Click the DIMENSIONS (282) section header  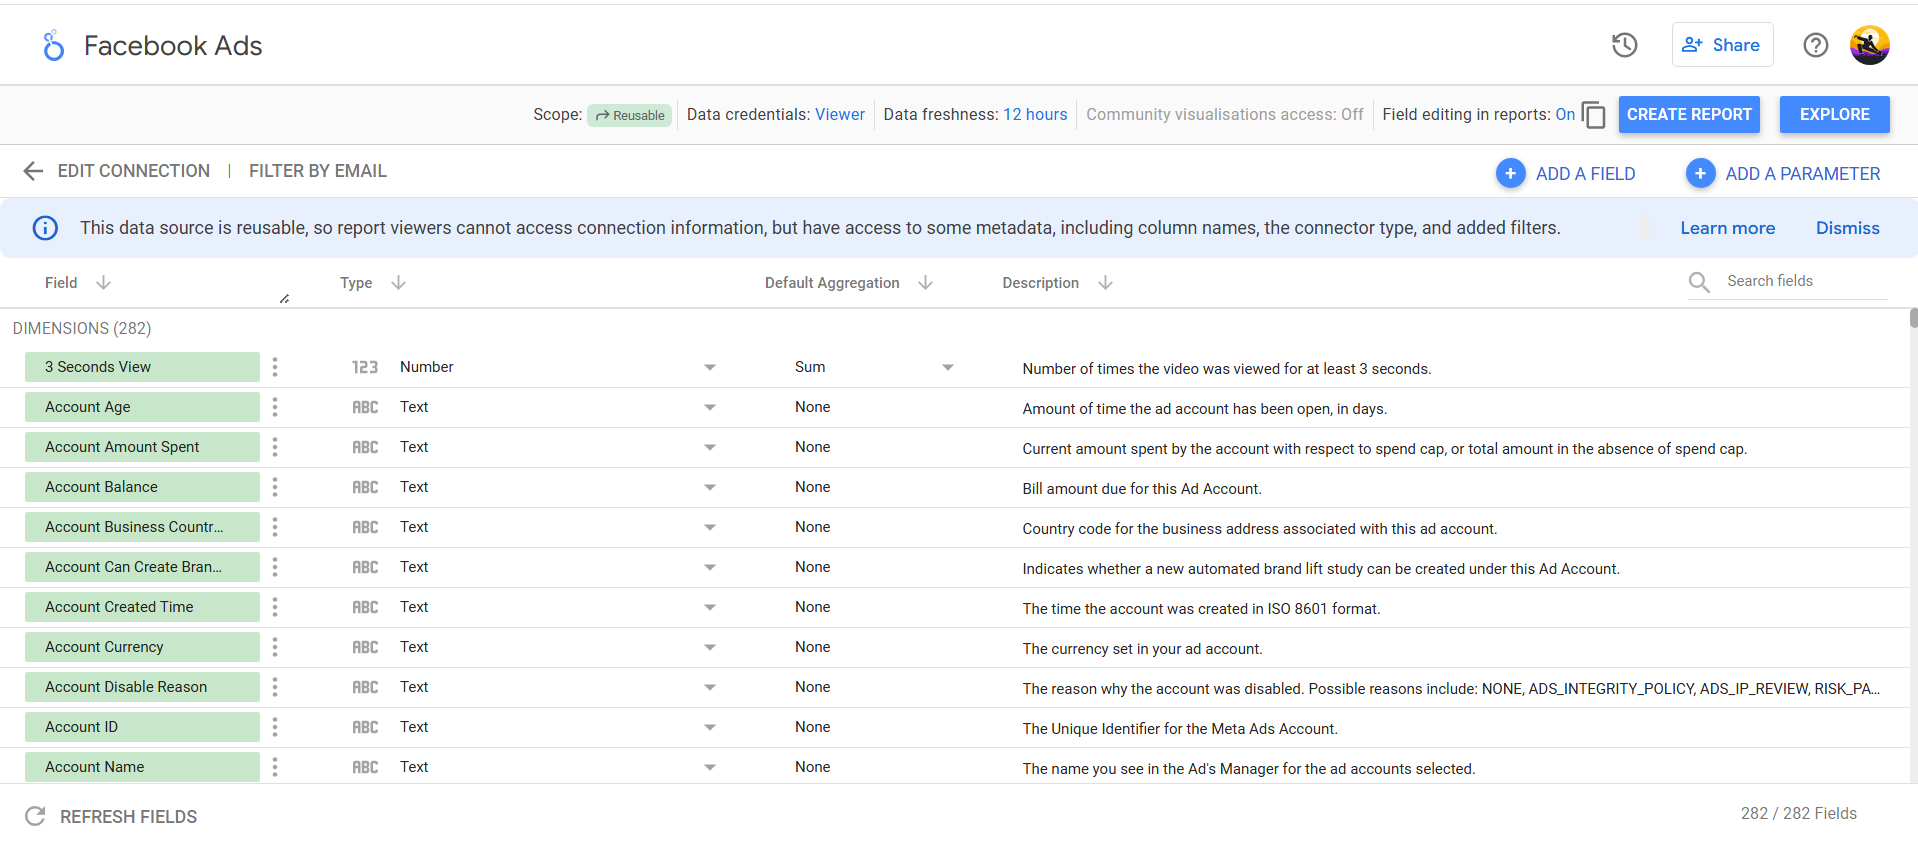pyautogui.click(x=82, y=328)
